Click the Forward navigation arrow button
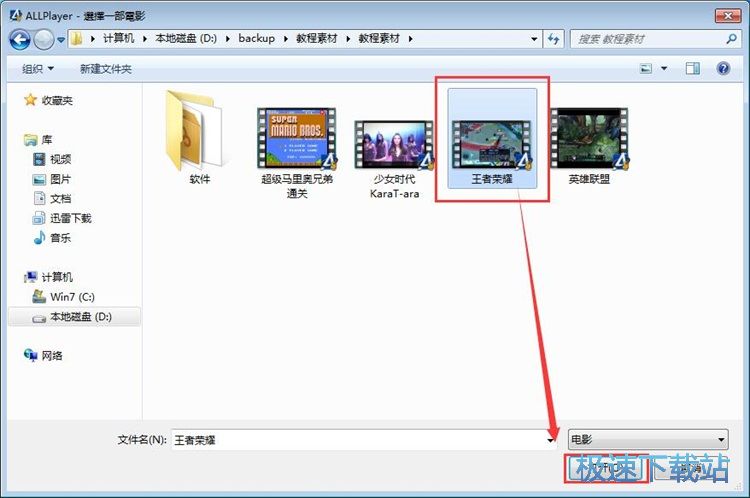The image size is (750, 498). click(44, 39)
